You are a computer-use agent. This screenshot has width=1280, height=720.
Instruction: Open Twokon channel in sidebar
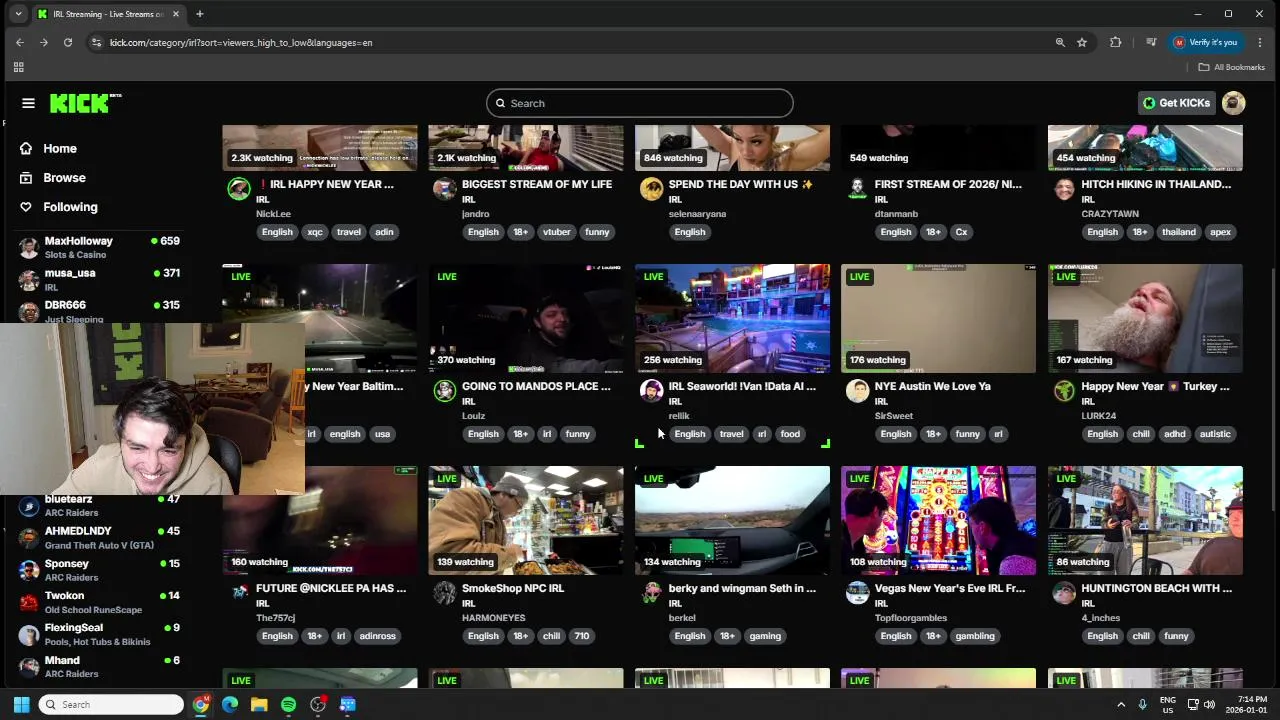coord(99,602)
